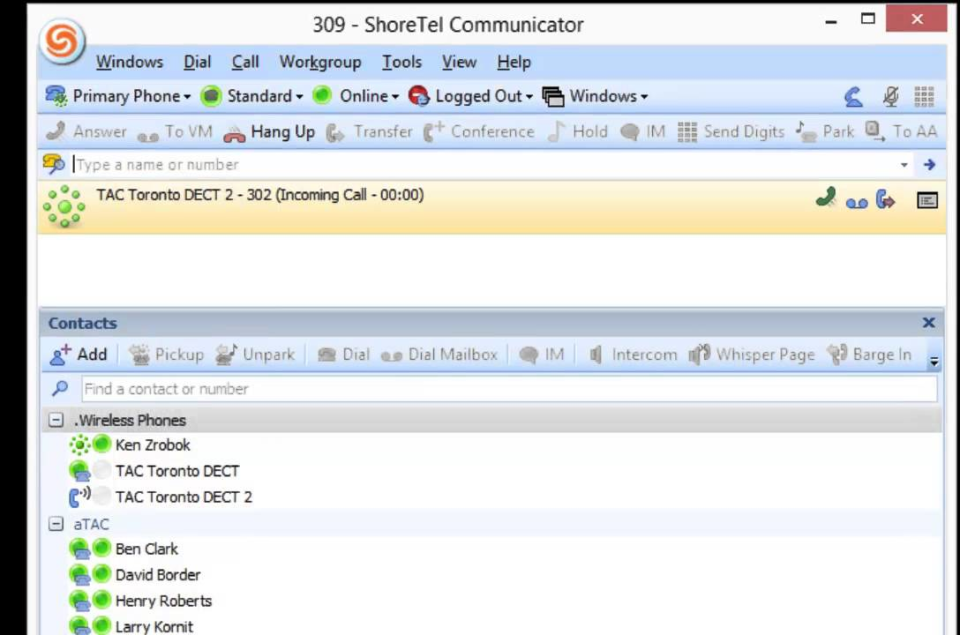
Task: Open the Logged Out agent state dropdown
Action: [x=470, y=96]
